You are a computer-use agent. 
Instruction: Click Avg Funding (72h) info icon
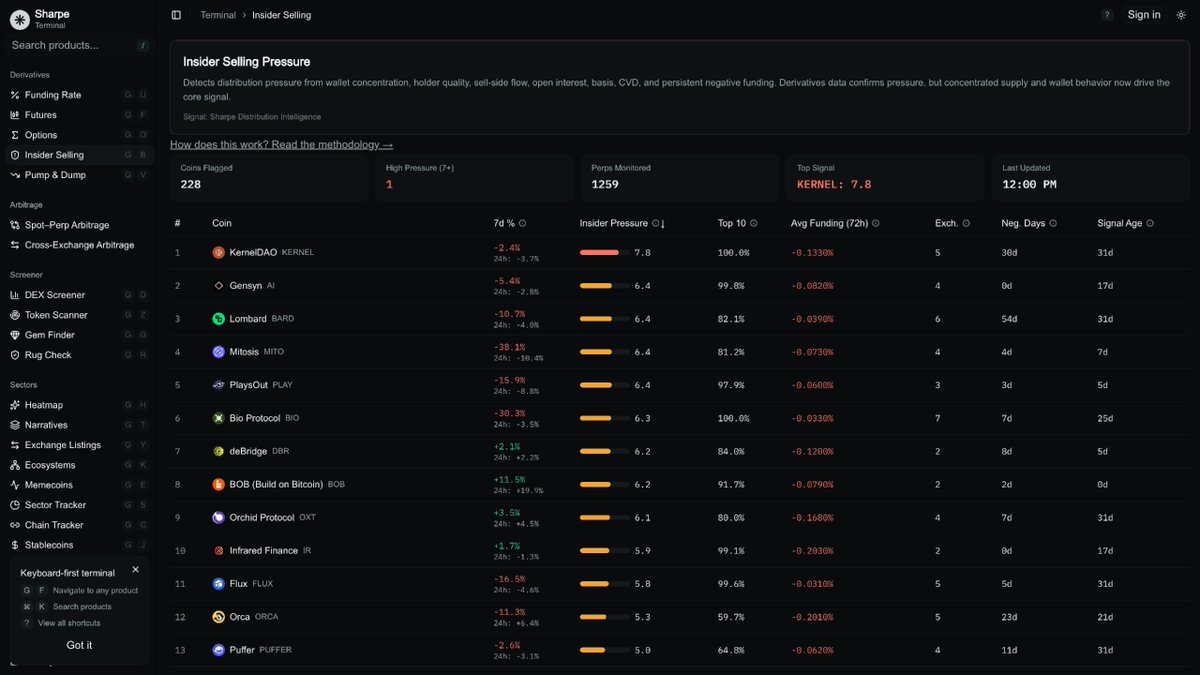(874, 224)
